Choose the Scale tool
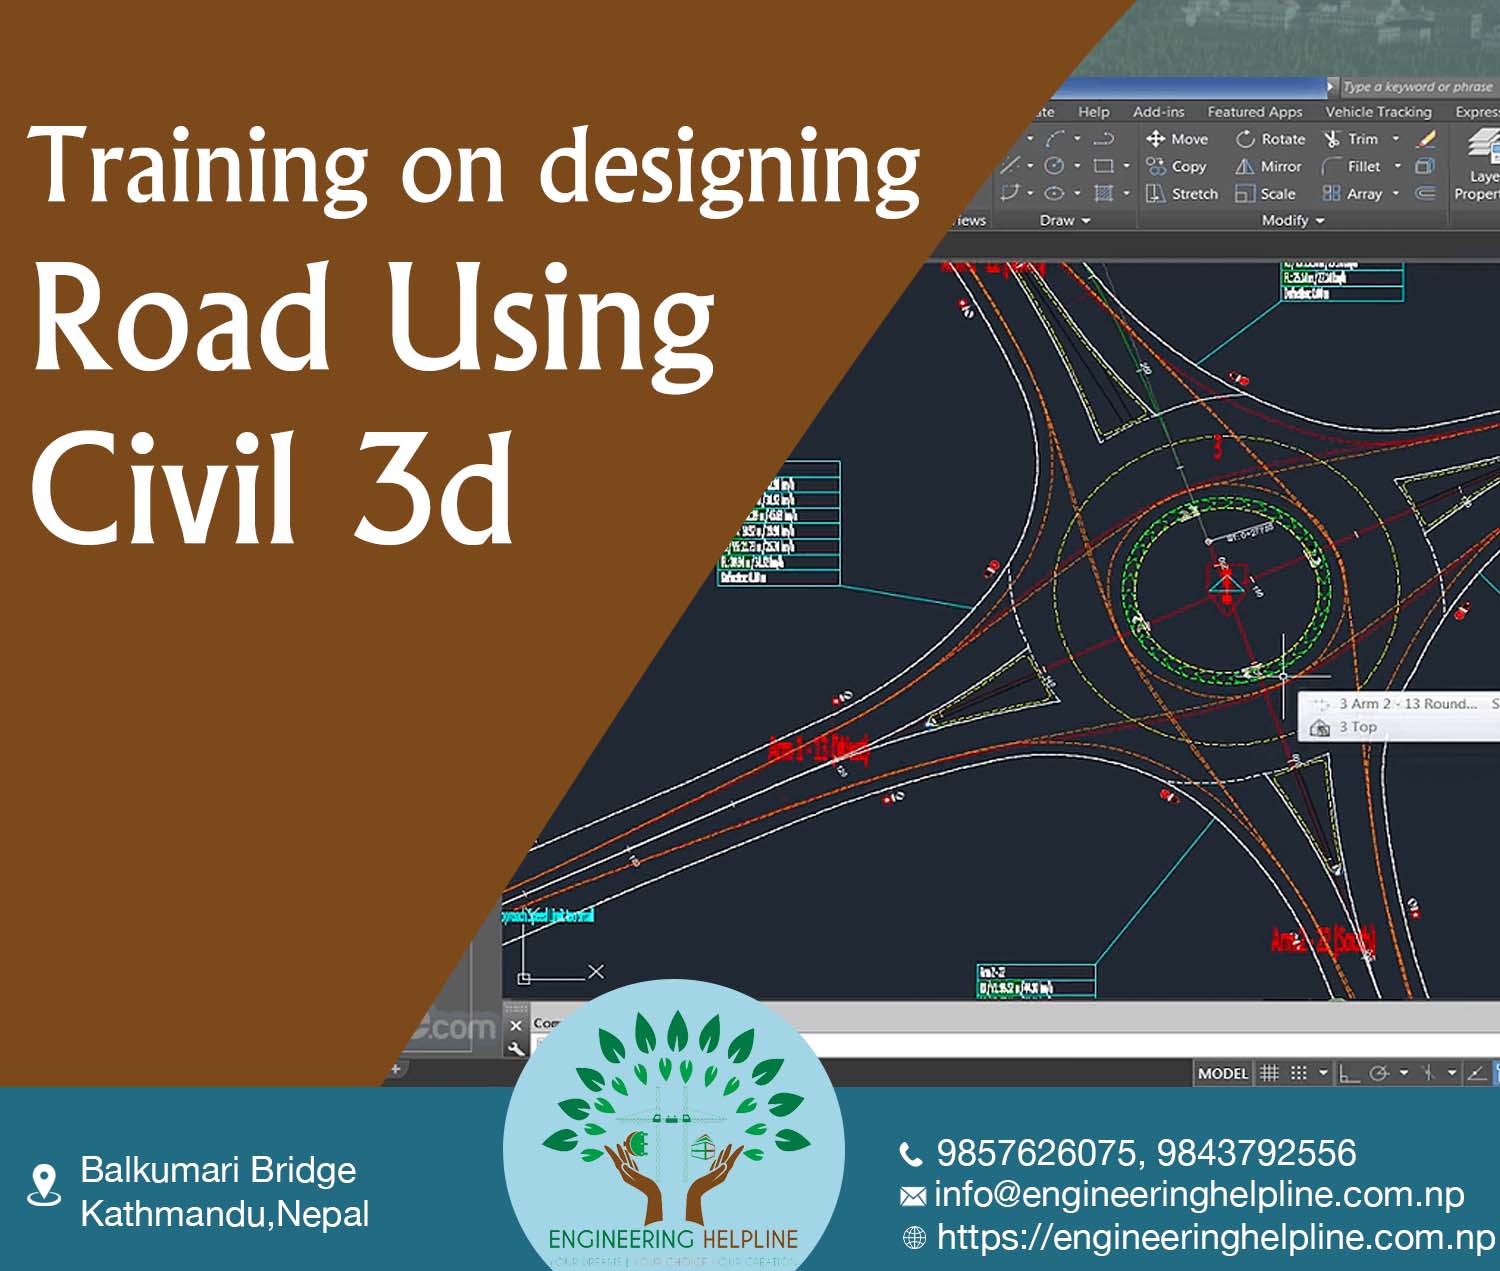 pyautogui.click(x=1265, y=193)
